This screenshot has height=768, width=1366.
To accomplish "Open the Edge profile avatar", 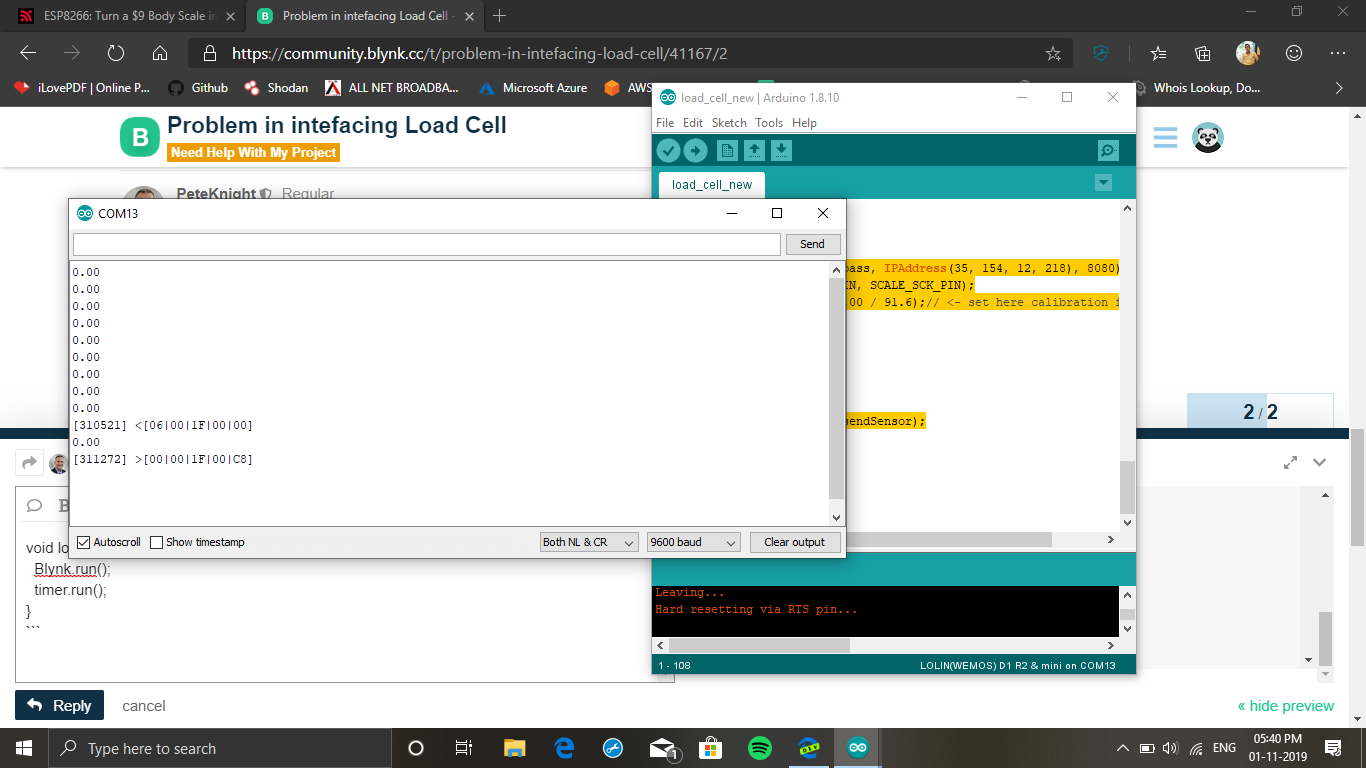I will pyautogui.click(x=1247, y=53).
